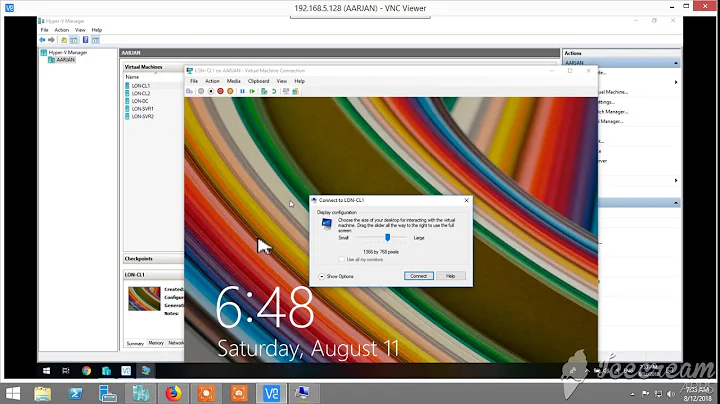
Task: Click the Enhanced Session toolbar icon
Action: 286,91
